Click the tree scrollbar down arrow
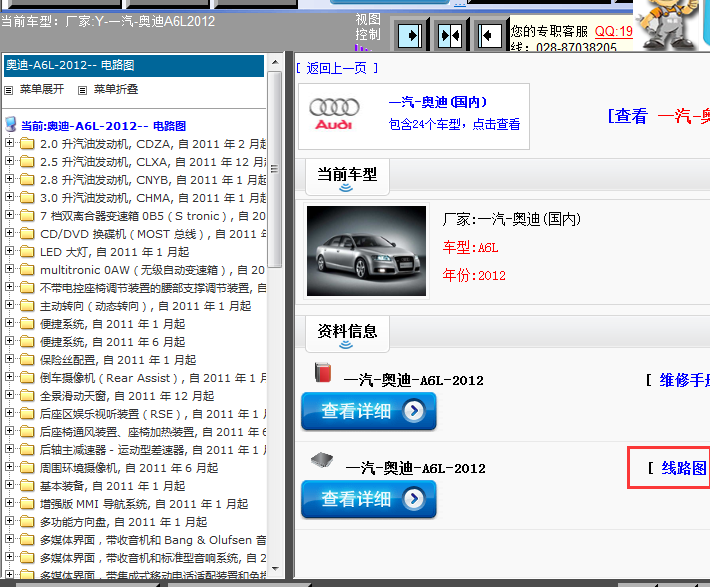Image resolution: width=710 pixels, height=587 pixels. pyautogui.click(x=275, y=568)
